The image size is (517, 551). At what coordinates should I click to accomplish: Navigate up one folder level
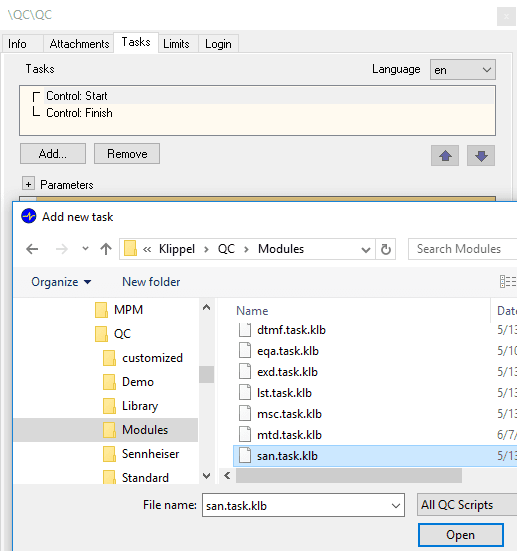point(106,249)
